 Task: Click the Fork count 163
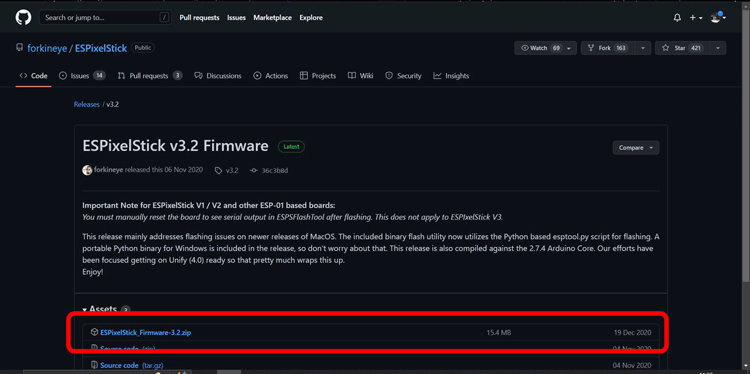(621, 48)
